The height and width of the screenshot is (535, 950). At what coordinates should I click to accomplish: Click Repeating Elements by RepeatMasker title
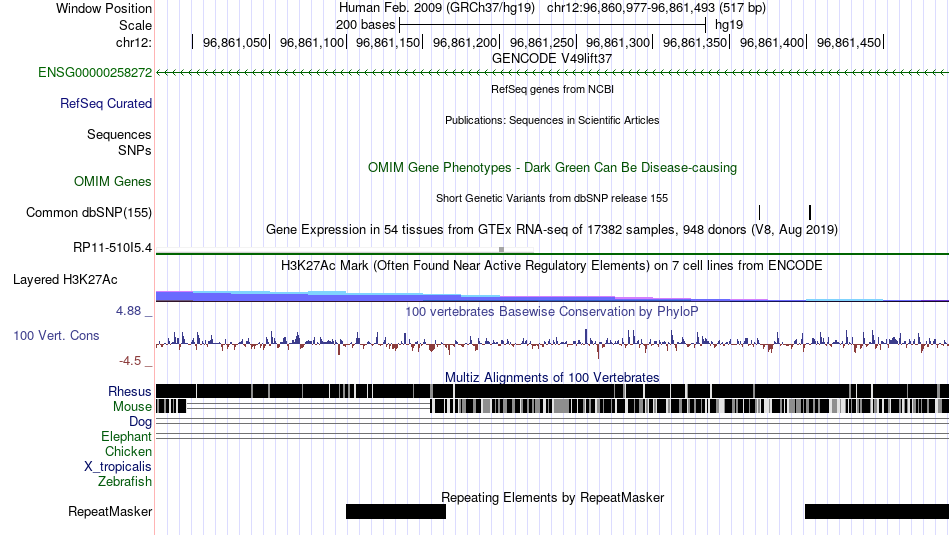[552, 497]
